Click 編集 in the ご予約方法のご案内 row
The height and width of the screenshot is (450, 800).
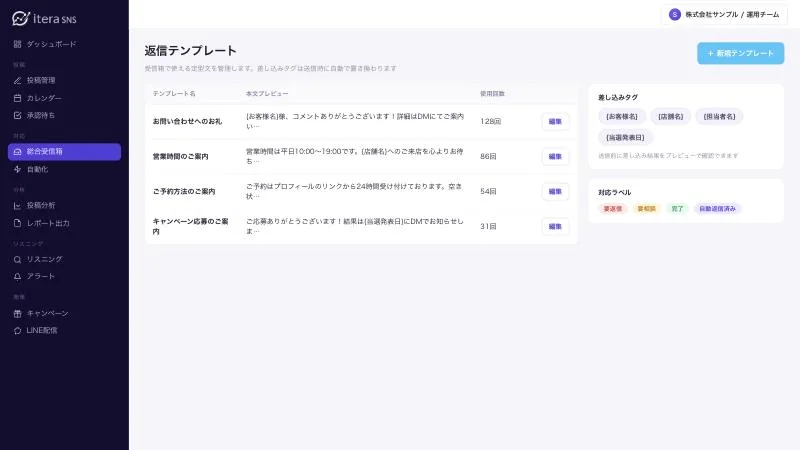pyautogui.click(x=555, y=191)
